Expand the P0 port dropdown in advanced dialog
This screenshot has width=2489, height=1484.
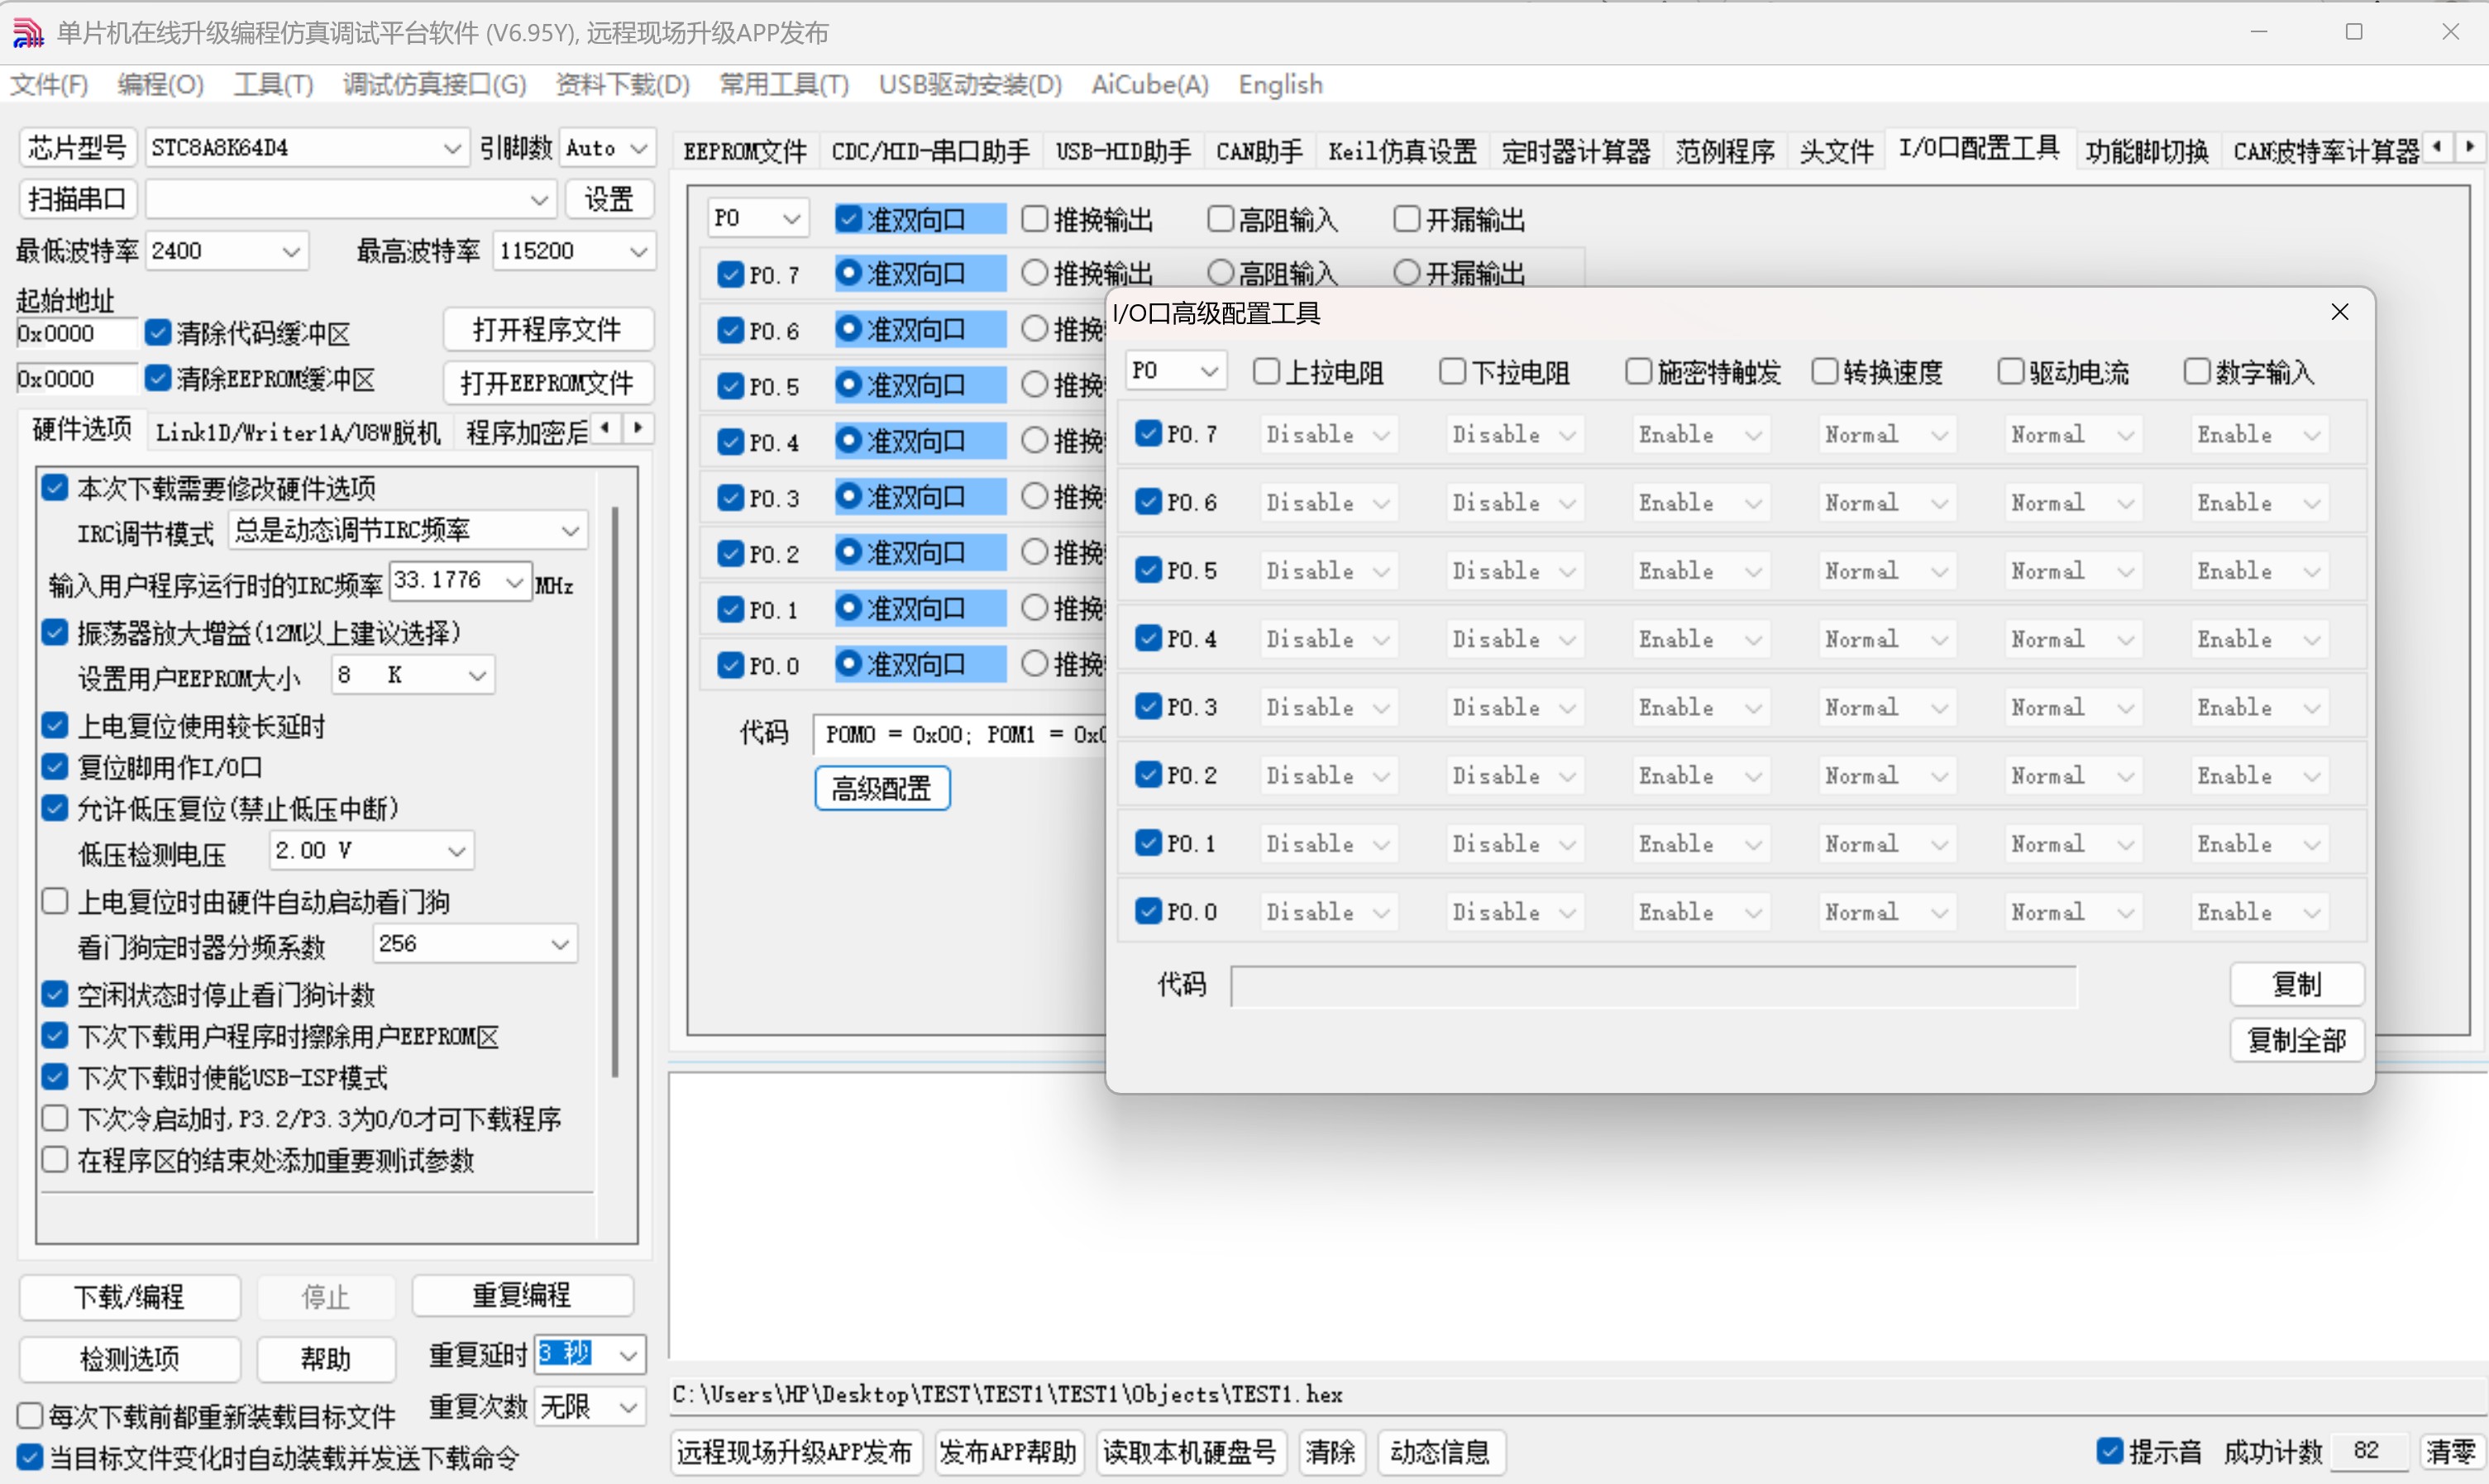click(x=1209, y=371)
